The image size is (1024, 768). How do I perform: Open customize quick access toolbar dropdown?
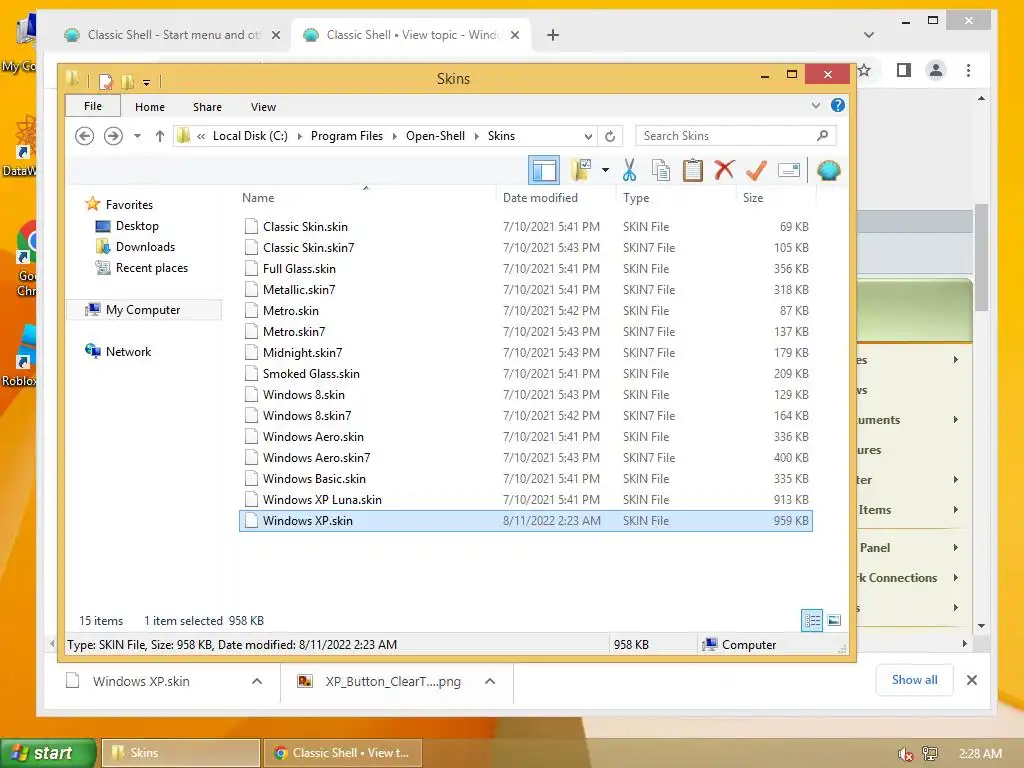point(146,82)
